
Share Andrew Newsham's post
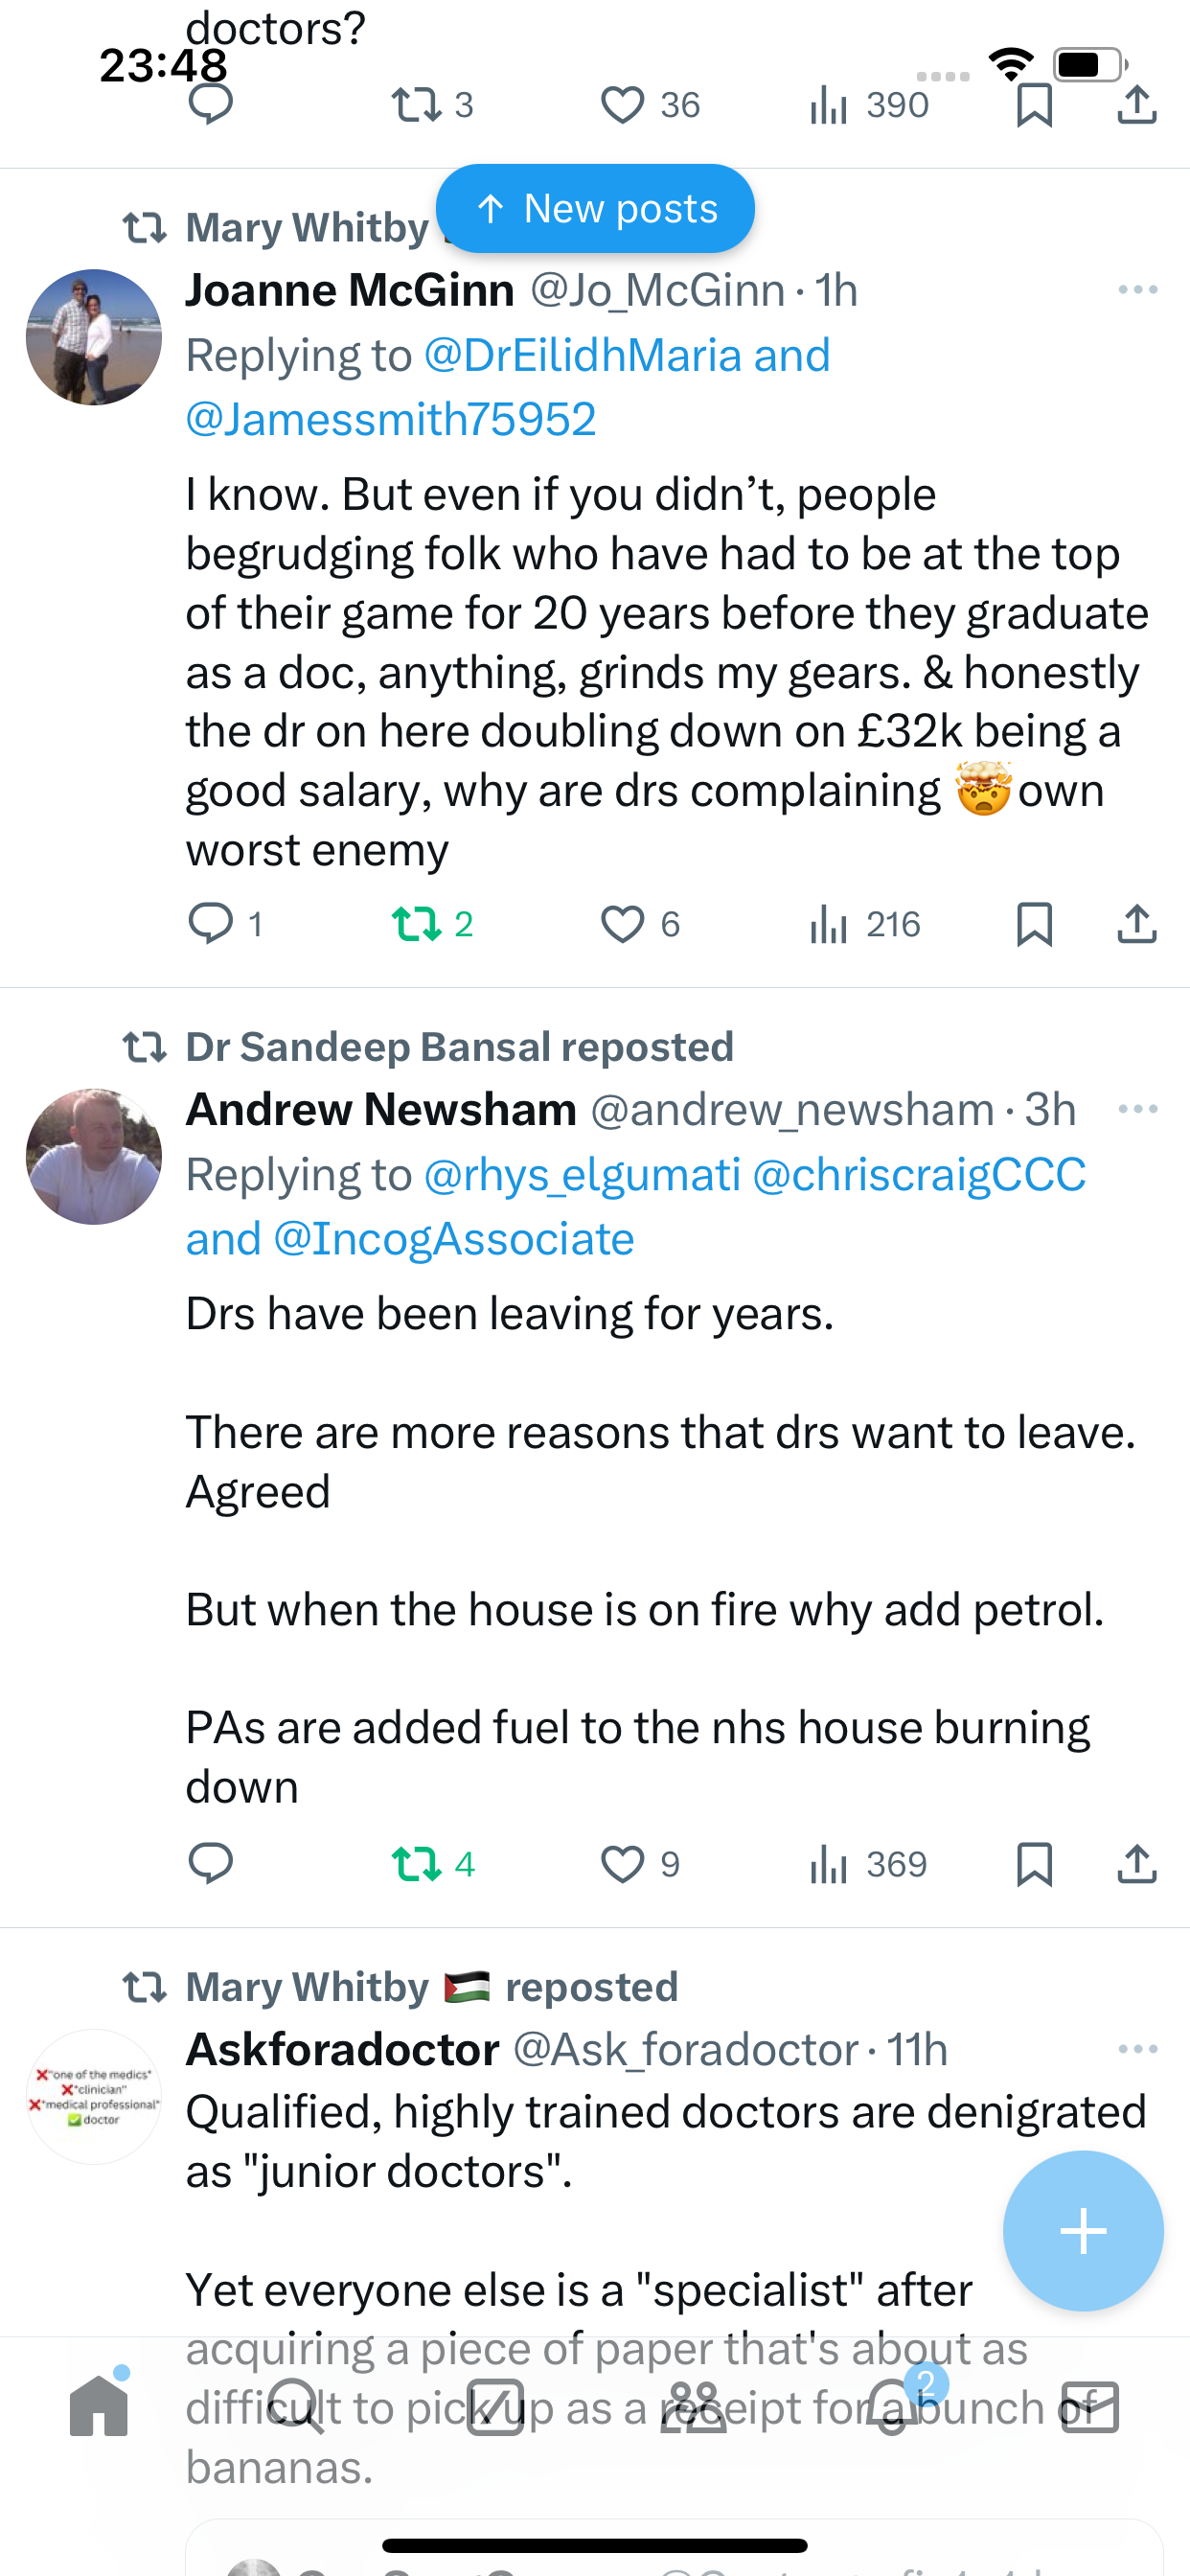point(1137,1863)
